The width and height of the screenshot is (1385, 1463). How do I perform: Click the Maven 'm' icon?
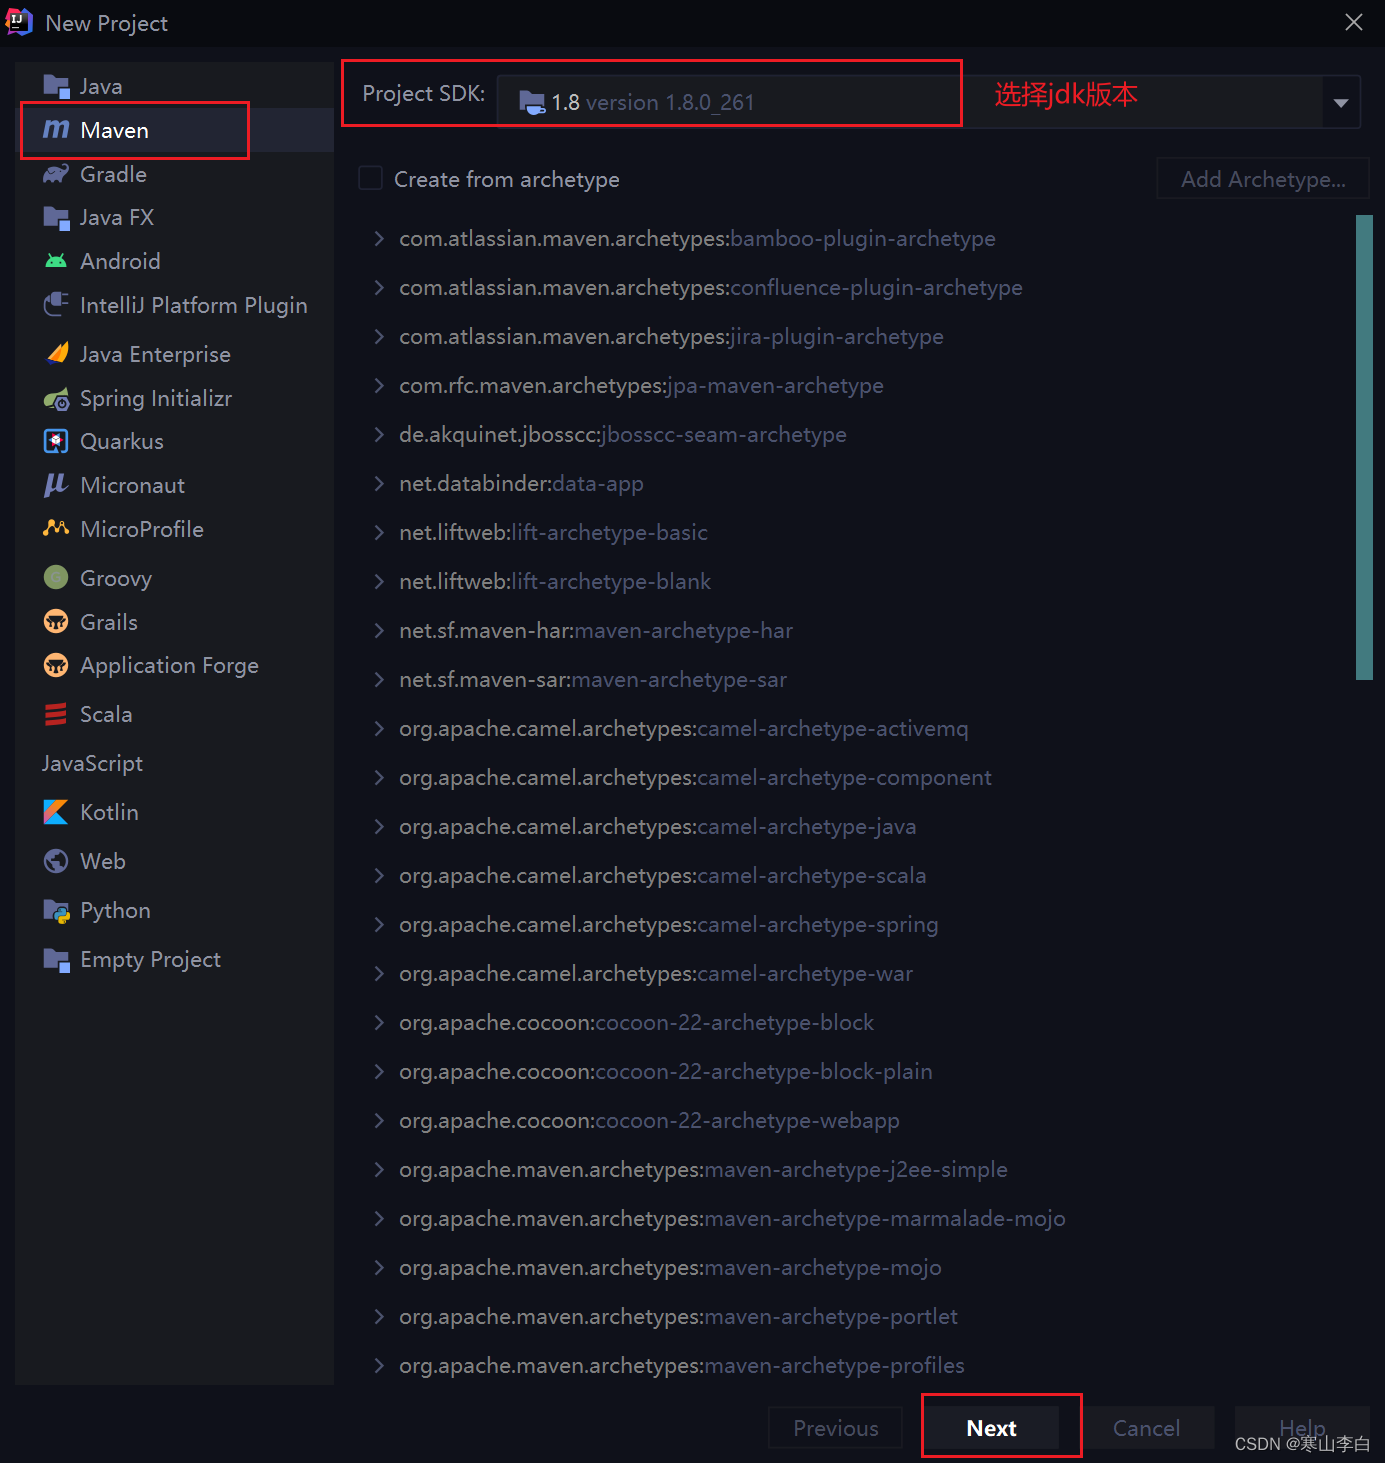coord(56,130)
